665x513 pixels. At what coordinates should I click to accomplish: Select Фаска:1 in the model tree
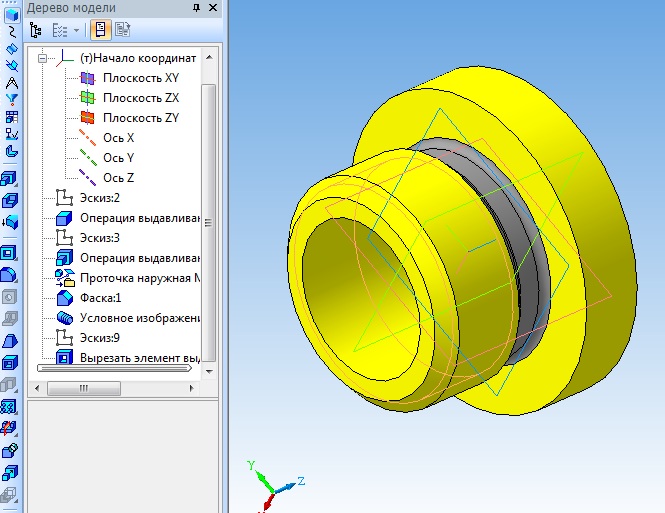tap(101, 298)
